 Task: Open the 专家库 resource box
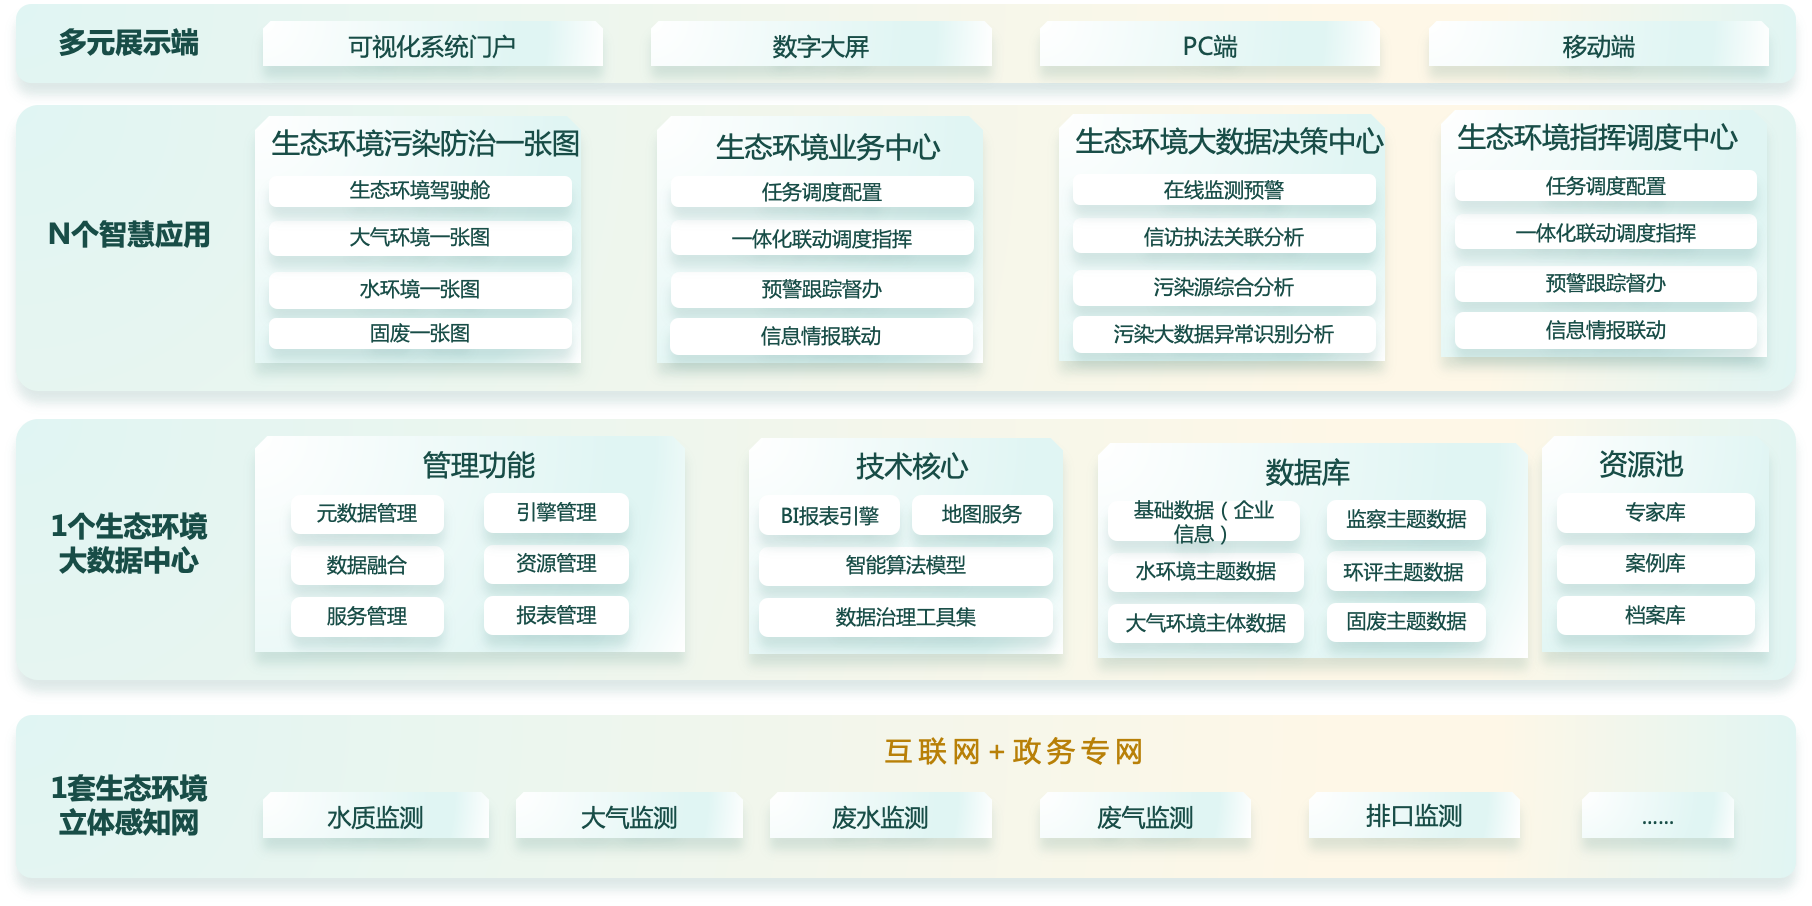tap(1656, 512)
